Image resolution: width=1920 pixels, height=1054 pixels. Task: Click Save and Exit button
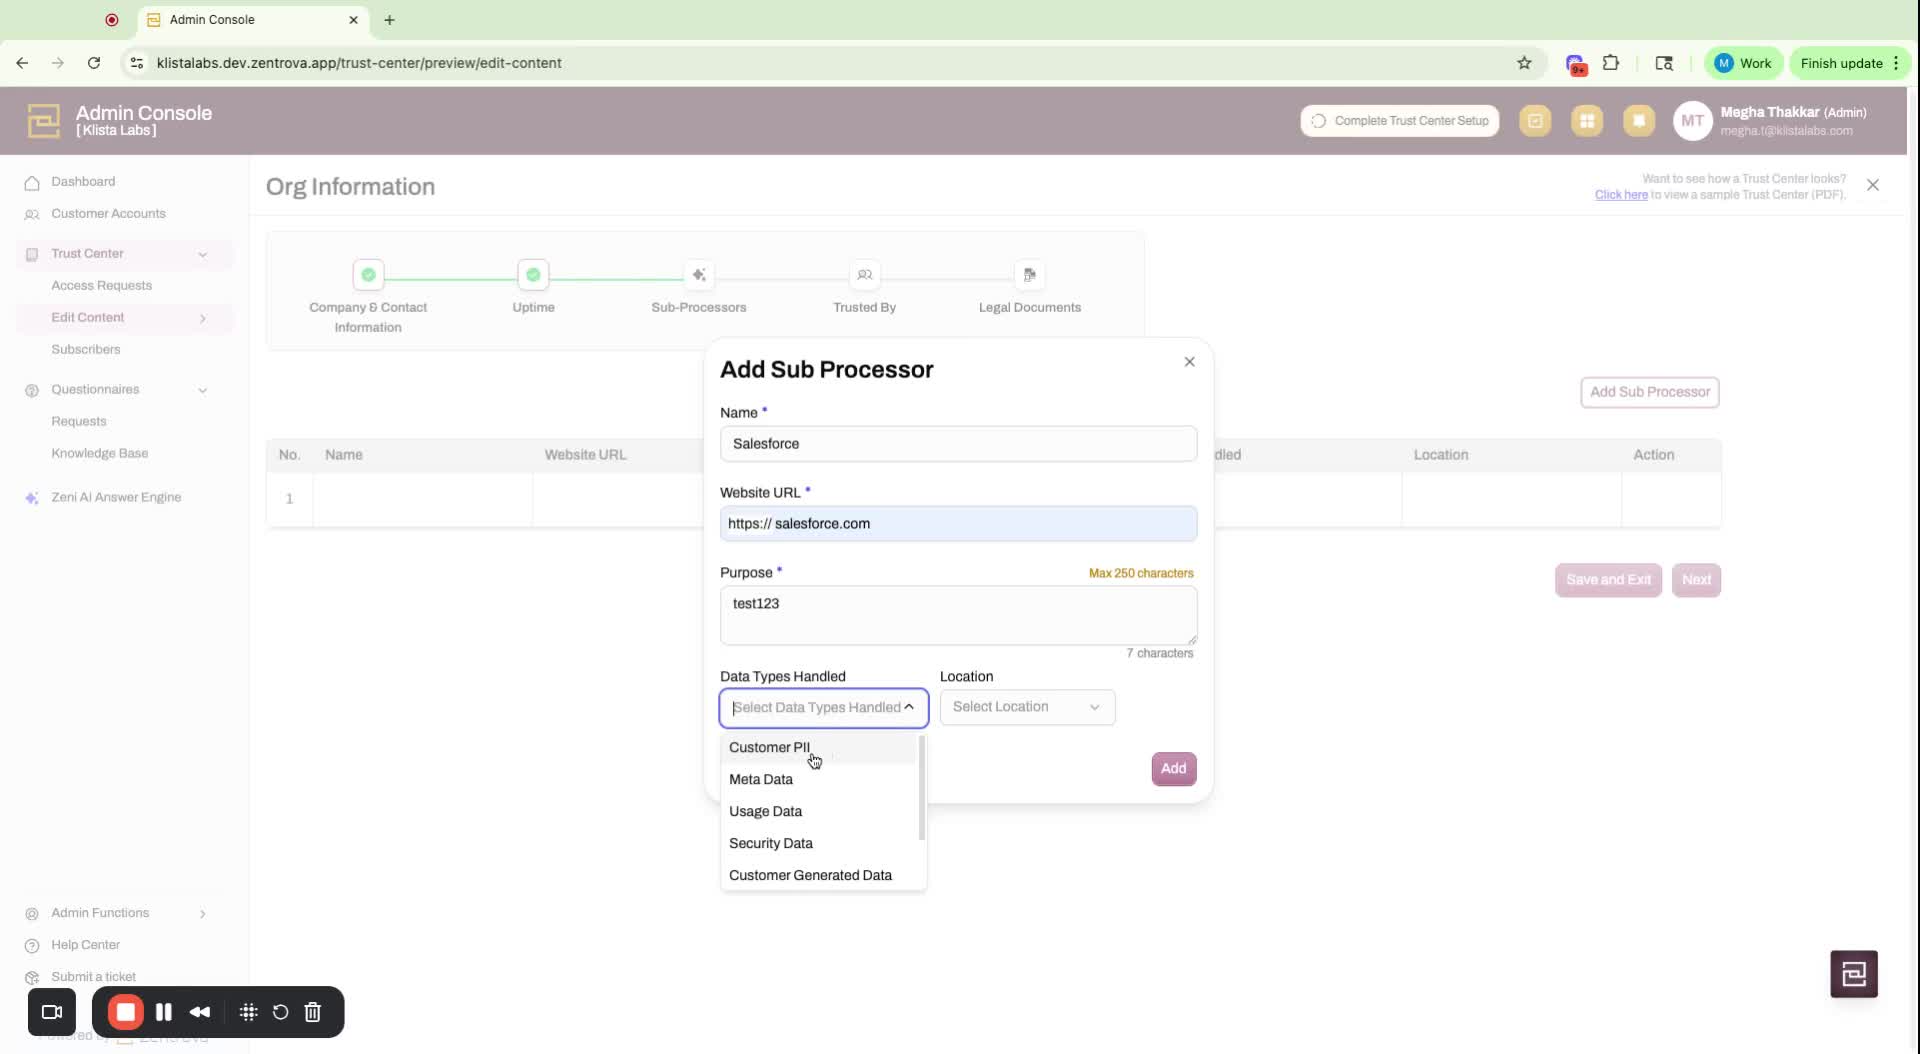point(1608,580)
